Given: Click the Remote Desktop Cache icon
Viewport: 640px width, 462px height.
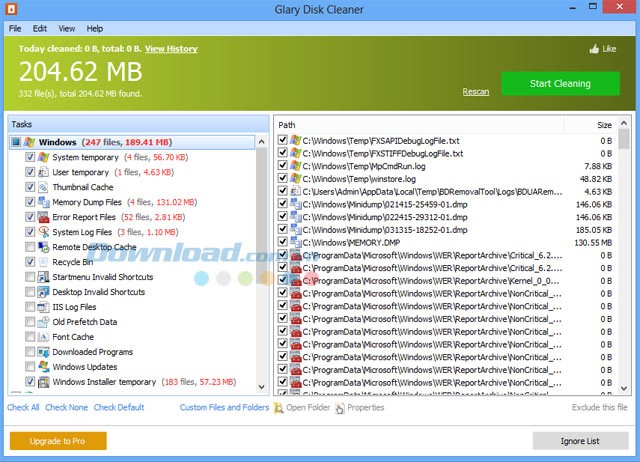Looking at the screenshot, I should (x=44, y=247).
